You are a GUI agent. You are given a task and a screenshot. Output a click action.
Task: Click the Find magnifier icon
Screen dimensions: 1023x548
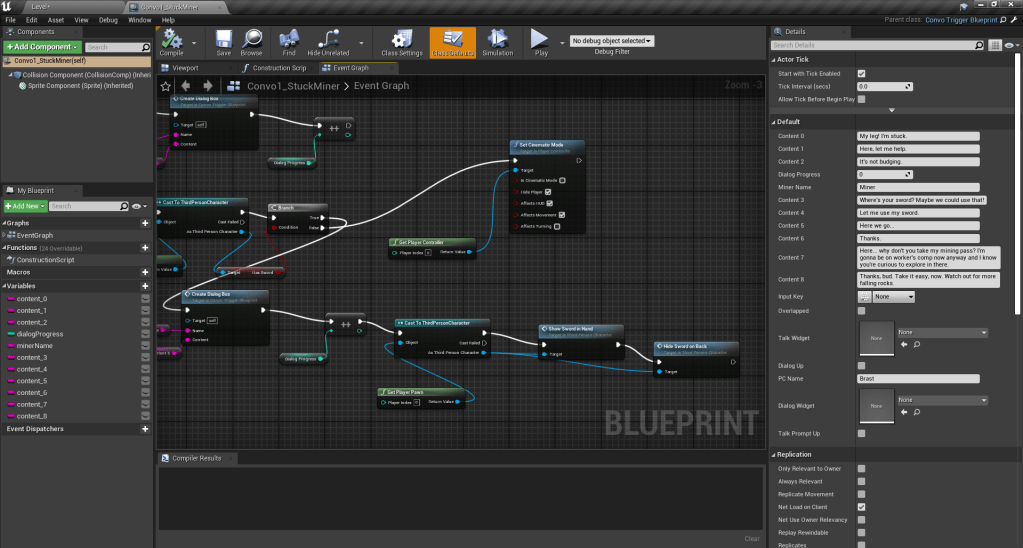pos(288,40)
